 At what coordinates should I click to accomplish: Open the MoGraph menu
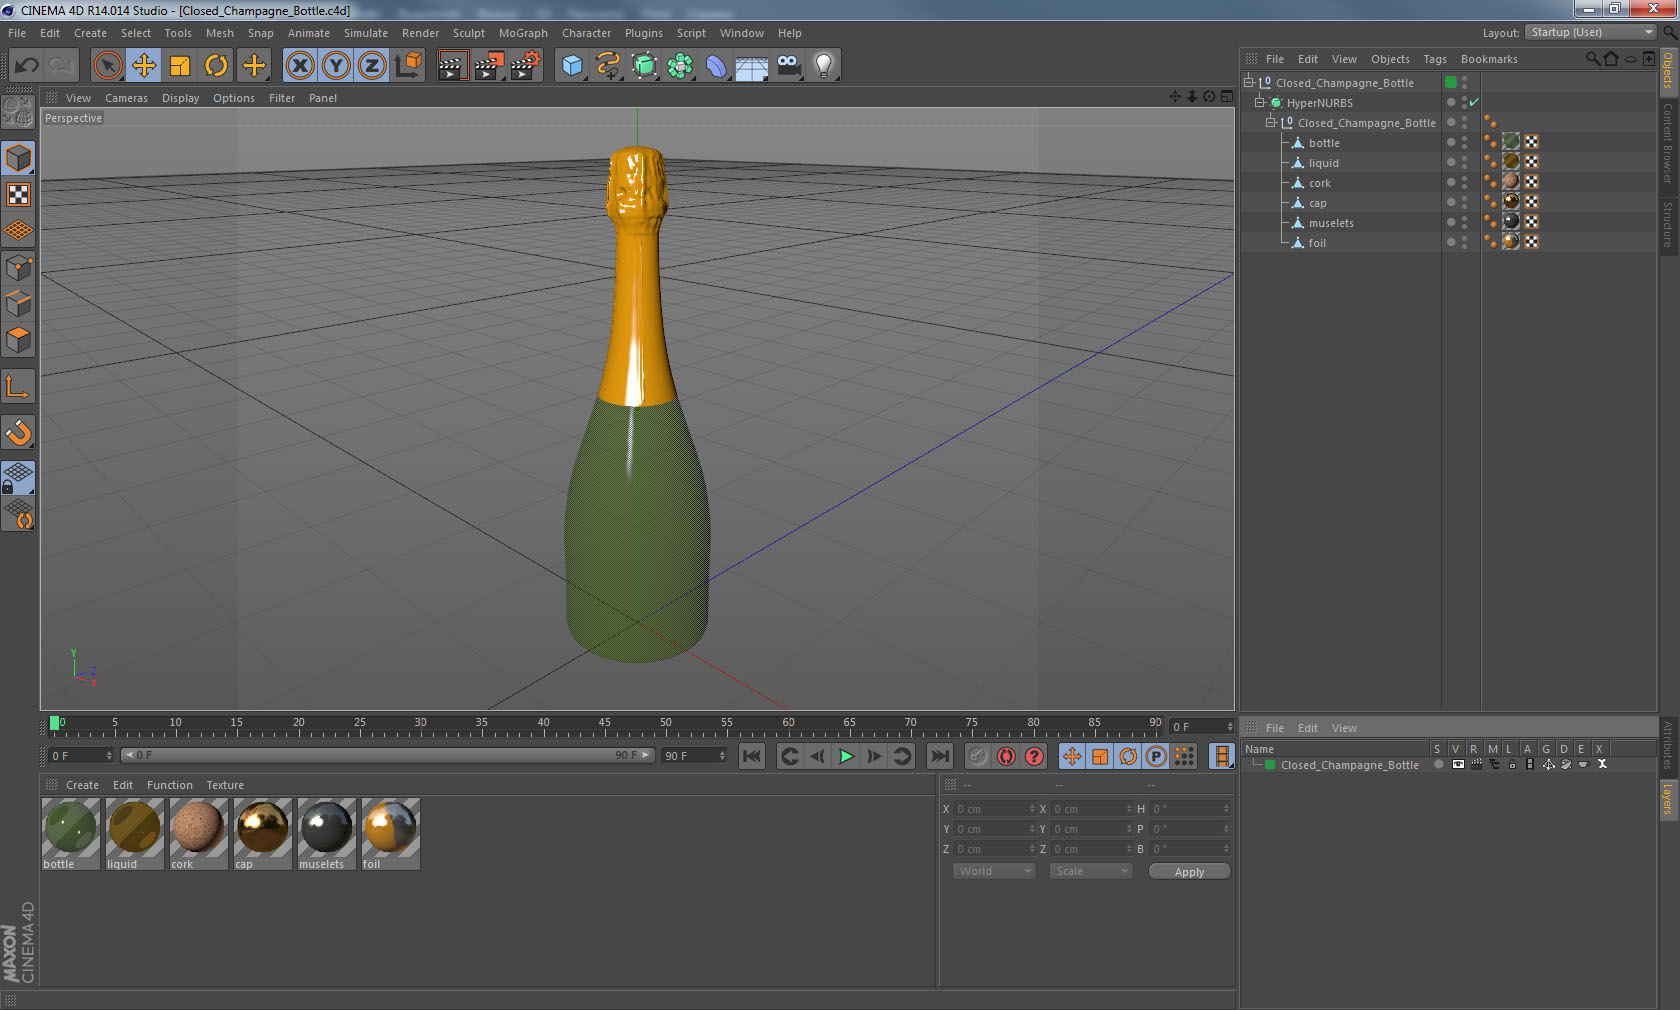click(x=523, y=33)
